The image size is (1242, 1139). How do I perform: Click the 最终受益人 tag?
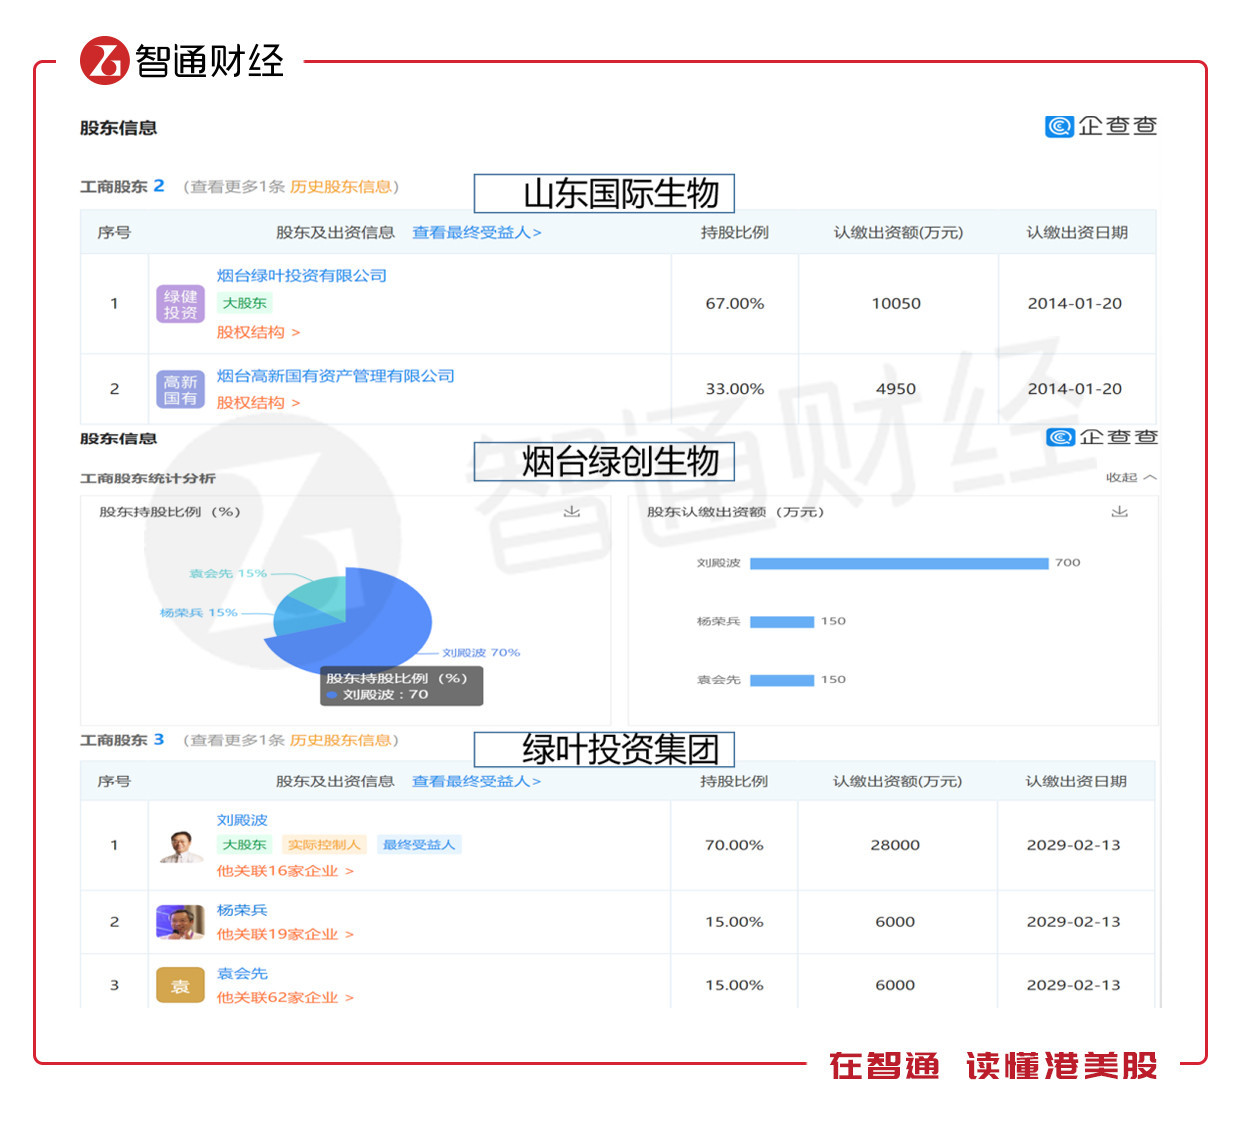(x=418, y=845)
